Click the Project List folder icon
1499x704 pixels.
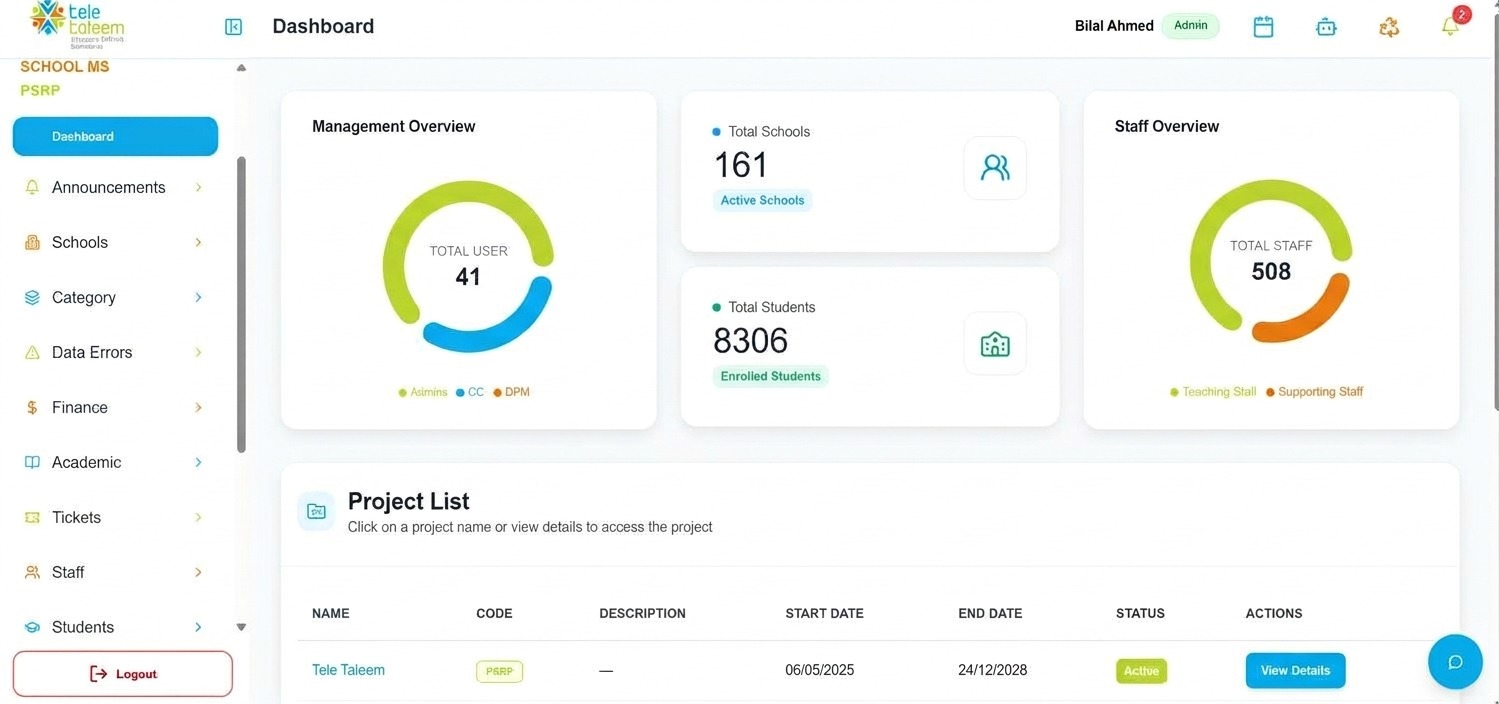pyautogui.click(x=316, y=511)
